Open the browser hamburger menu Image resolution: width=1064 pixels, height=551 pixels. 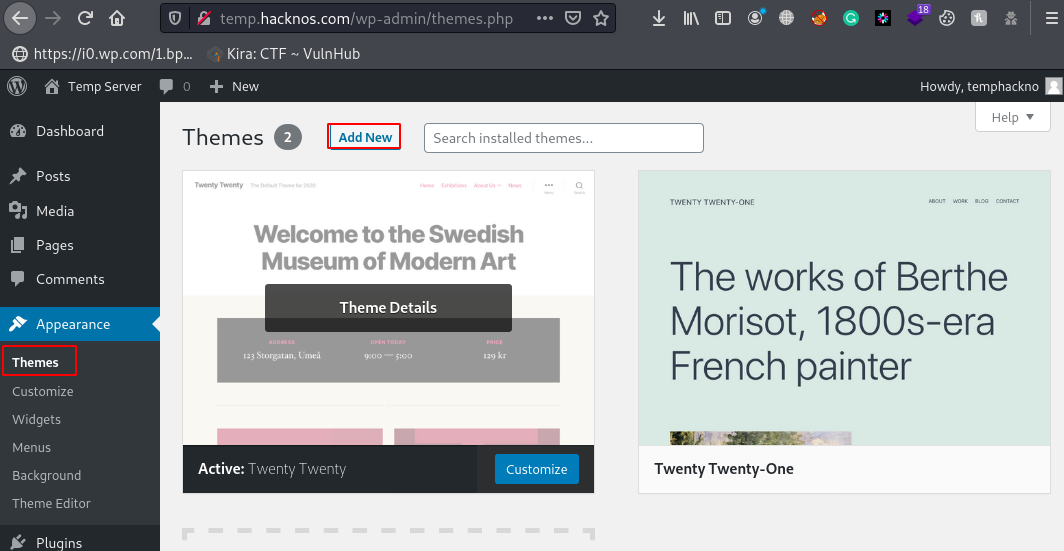(1052, 18)
